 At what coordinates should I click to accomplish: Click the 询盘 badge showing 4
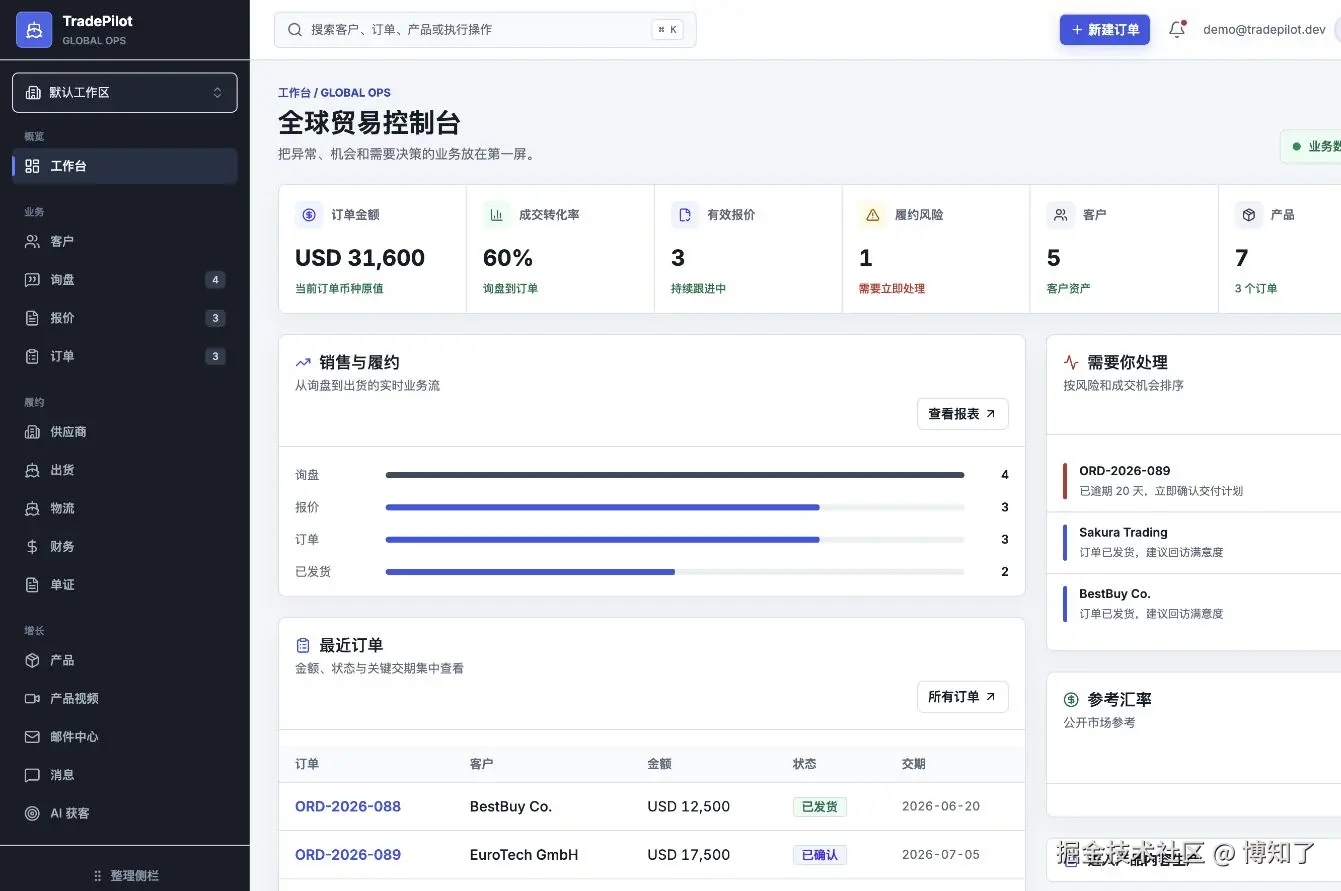point(215,280)
